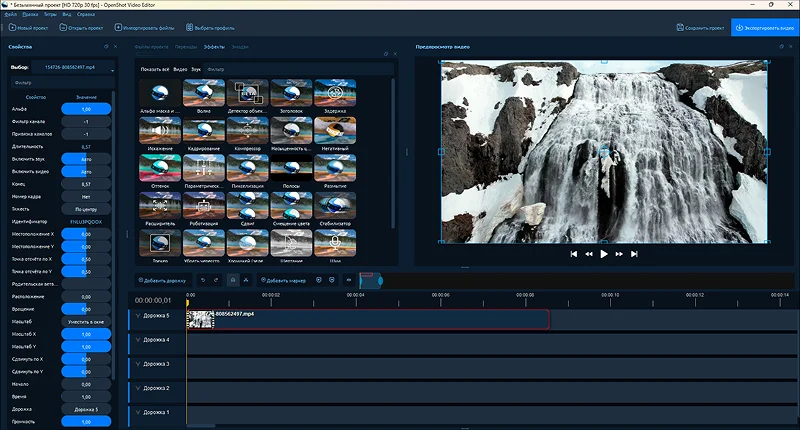
Task: Collapse the Дорожка 3 track chevron
Action: [138, 364]
